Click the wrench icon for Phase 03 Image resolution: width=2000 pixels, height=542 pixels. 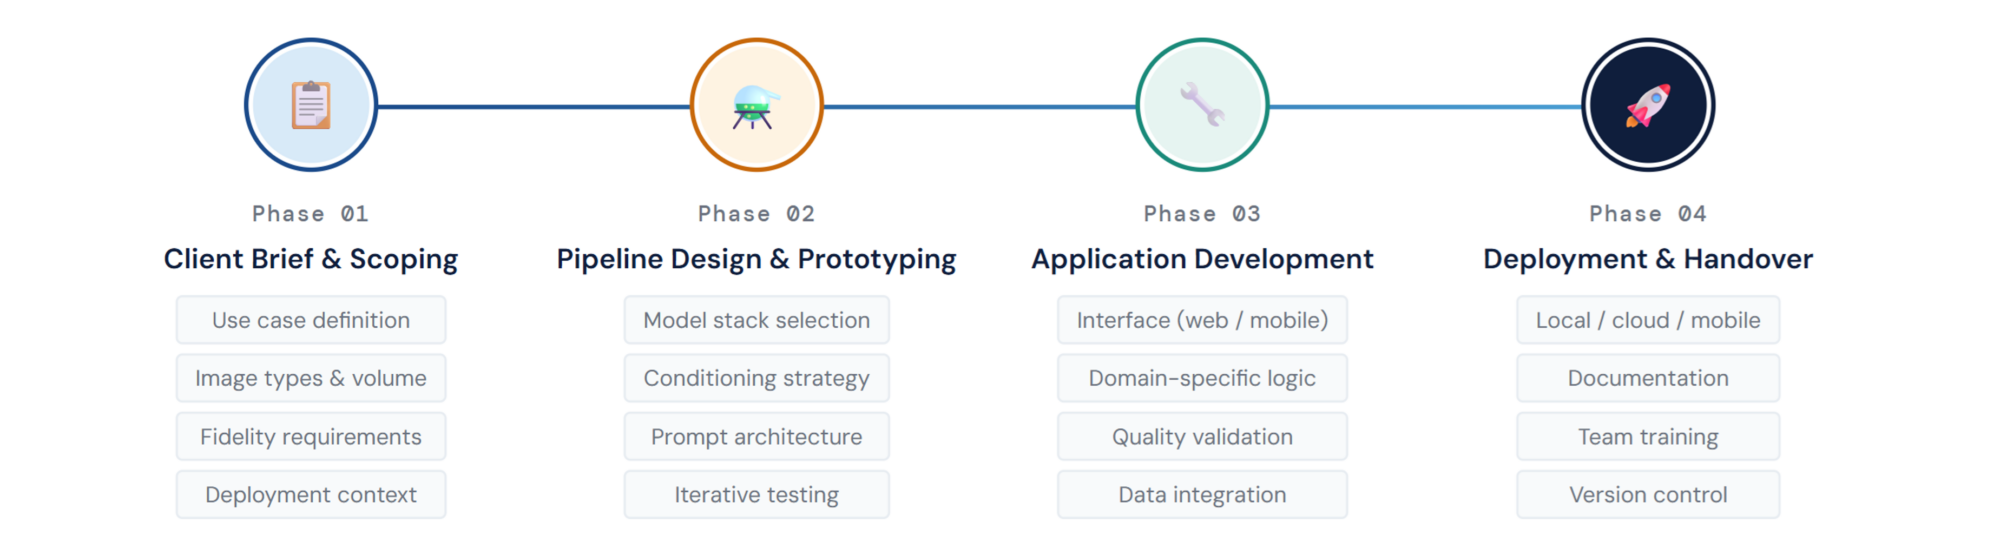[x=1202, y=105]
